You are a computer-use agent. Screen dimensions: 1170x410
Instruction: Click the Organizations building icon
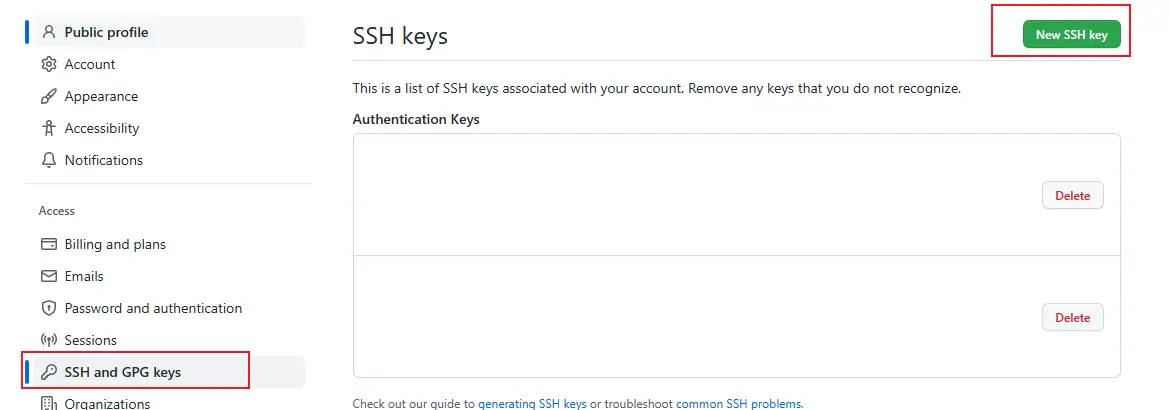(x=49, y=403)
